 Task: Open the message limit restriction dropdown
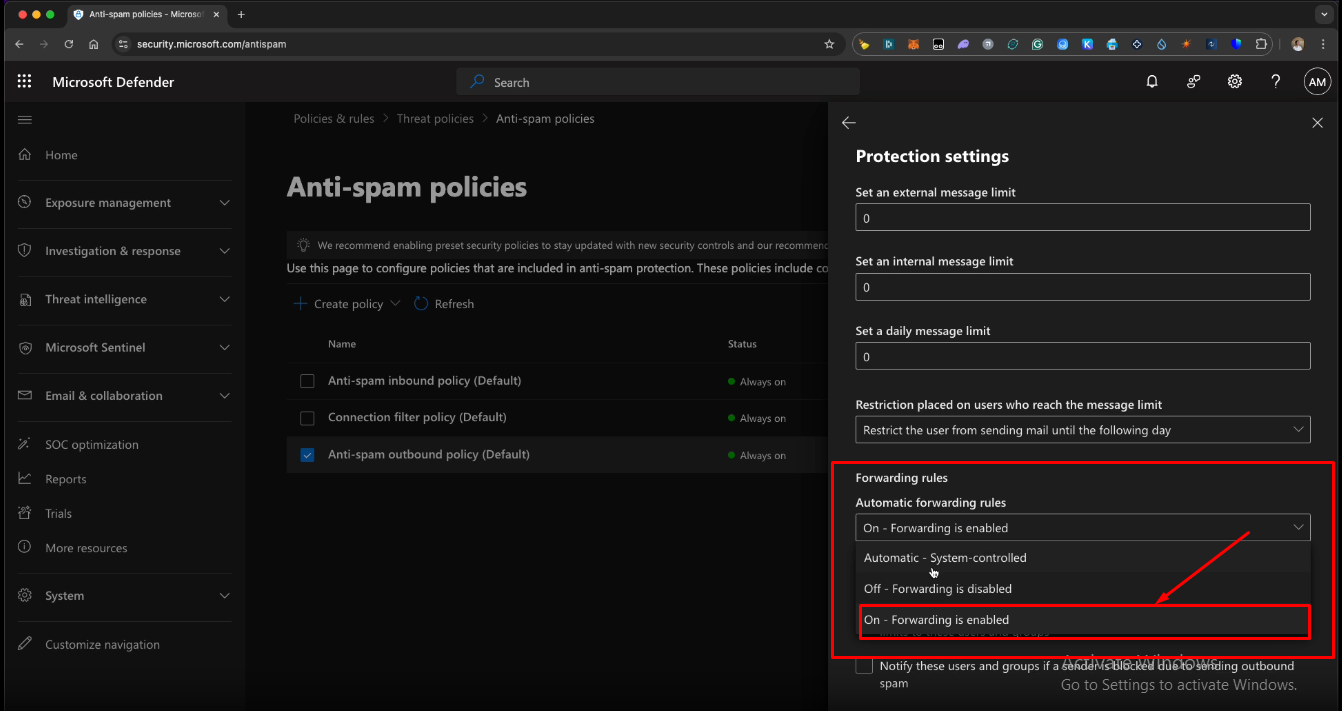point(1082,430)
